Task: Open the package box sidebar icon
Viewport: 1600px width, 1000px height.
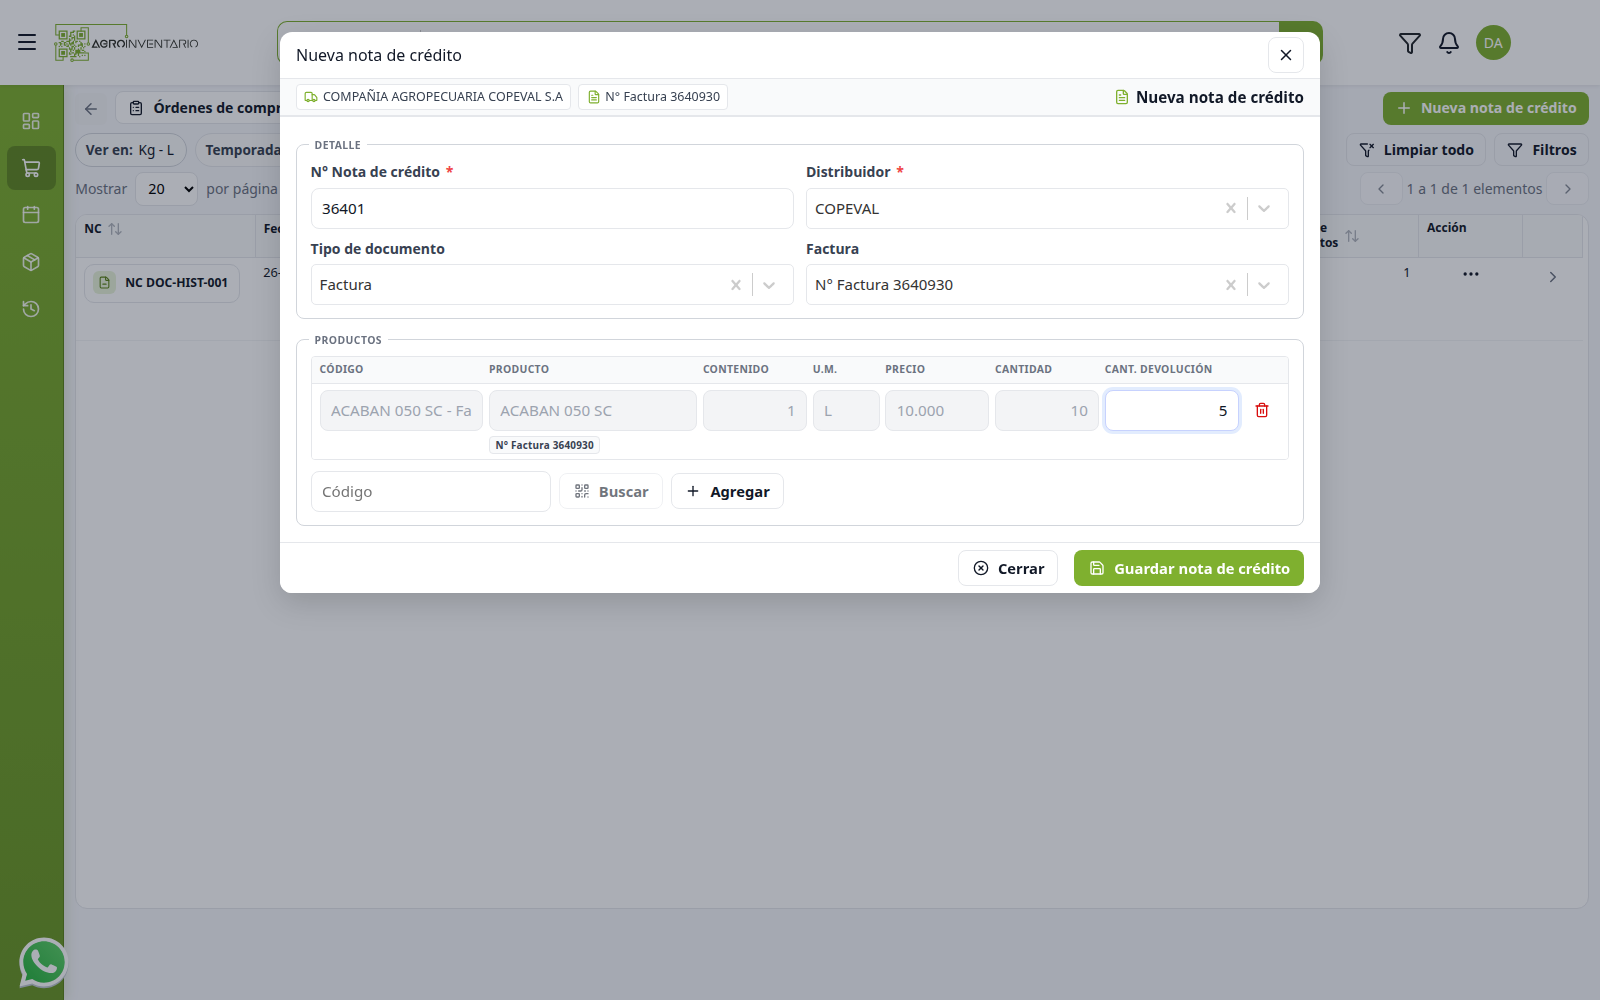Action: 31,262
